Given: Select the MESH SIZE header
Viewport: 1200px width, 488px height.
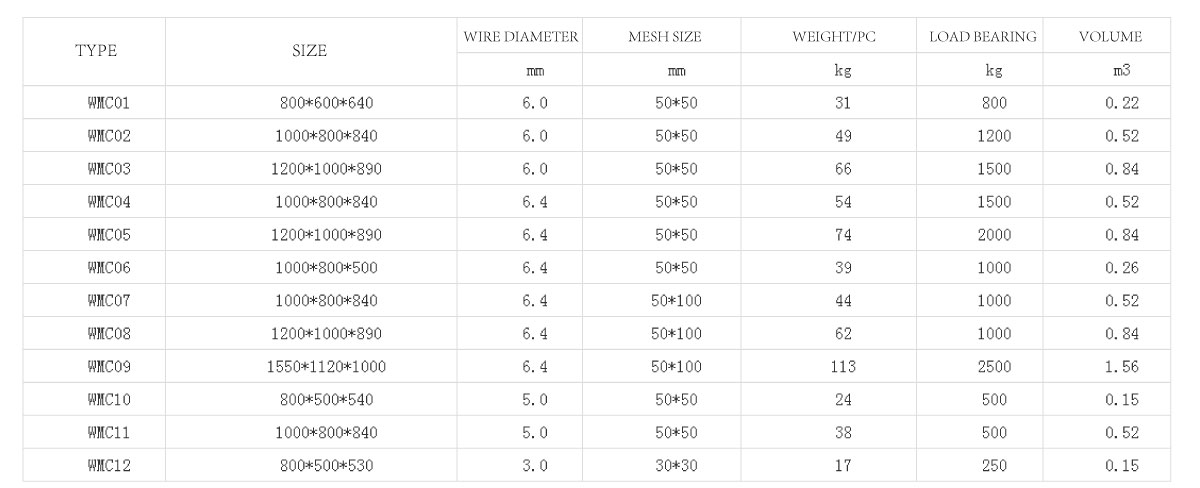Looking at the screenshot, I should (x=665, y=37).
